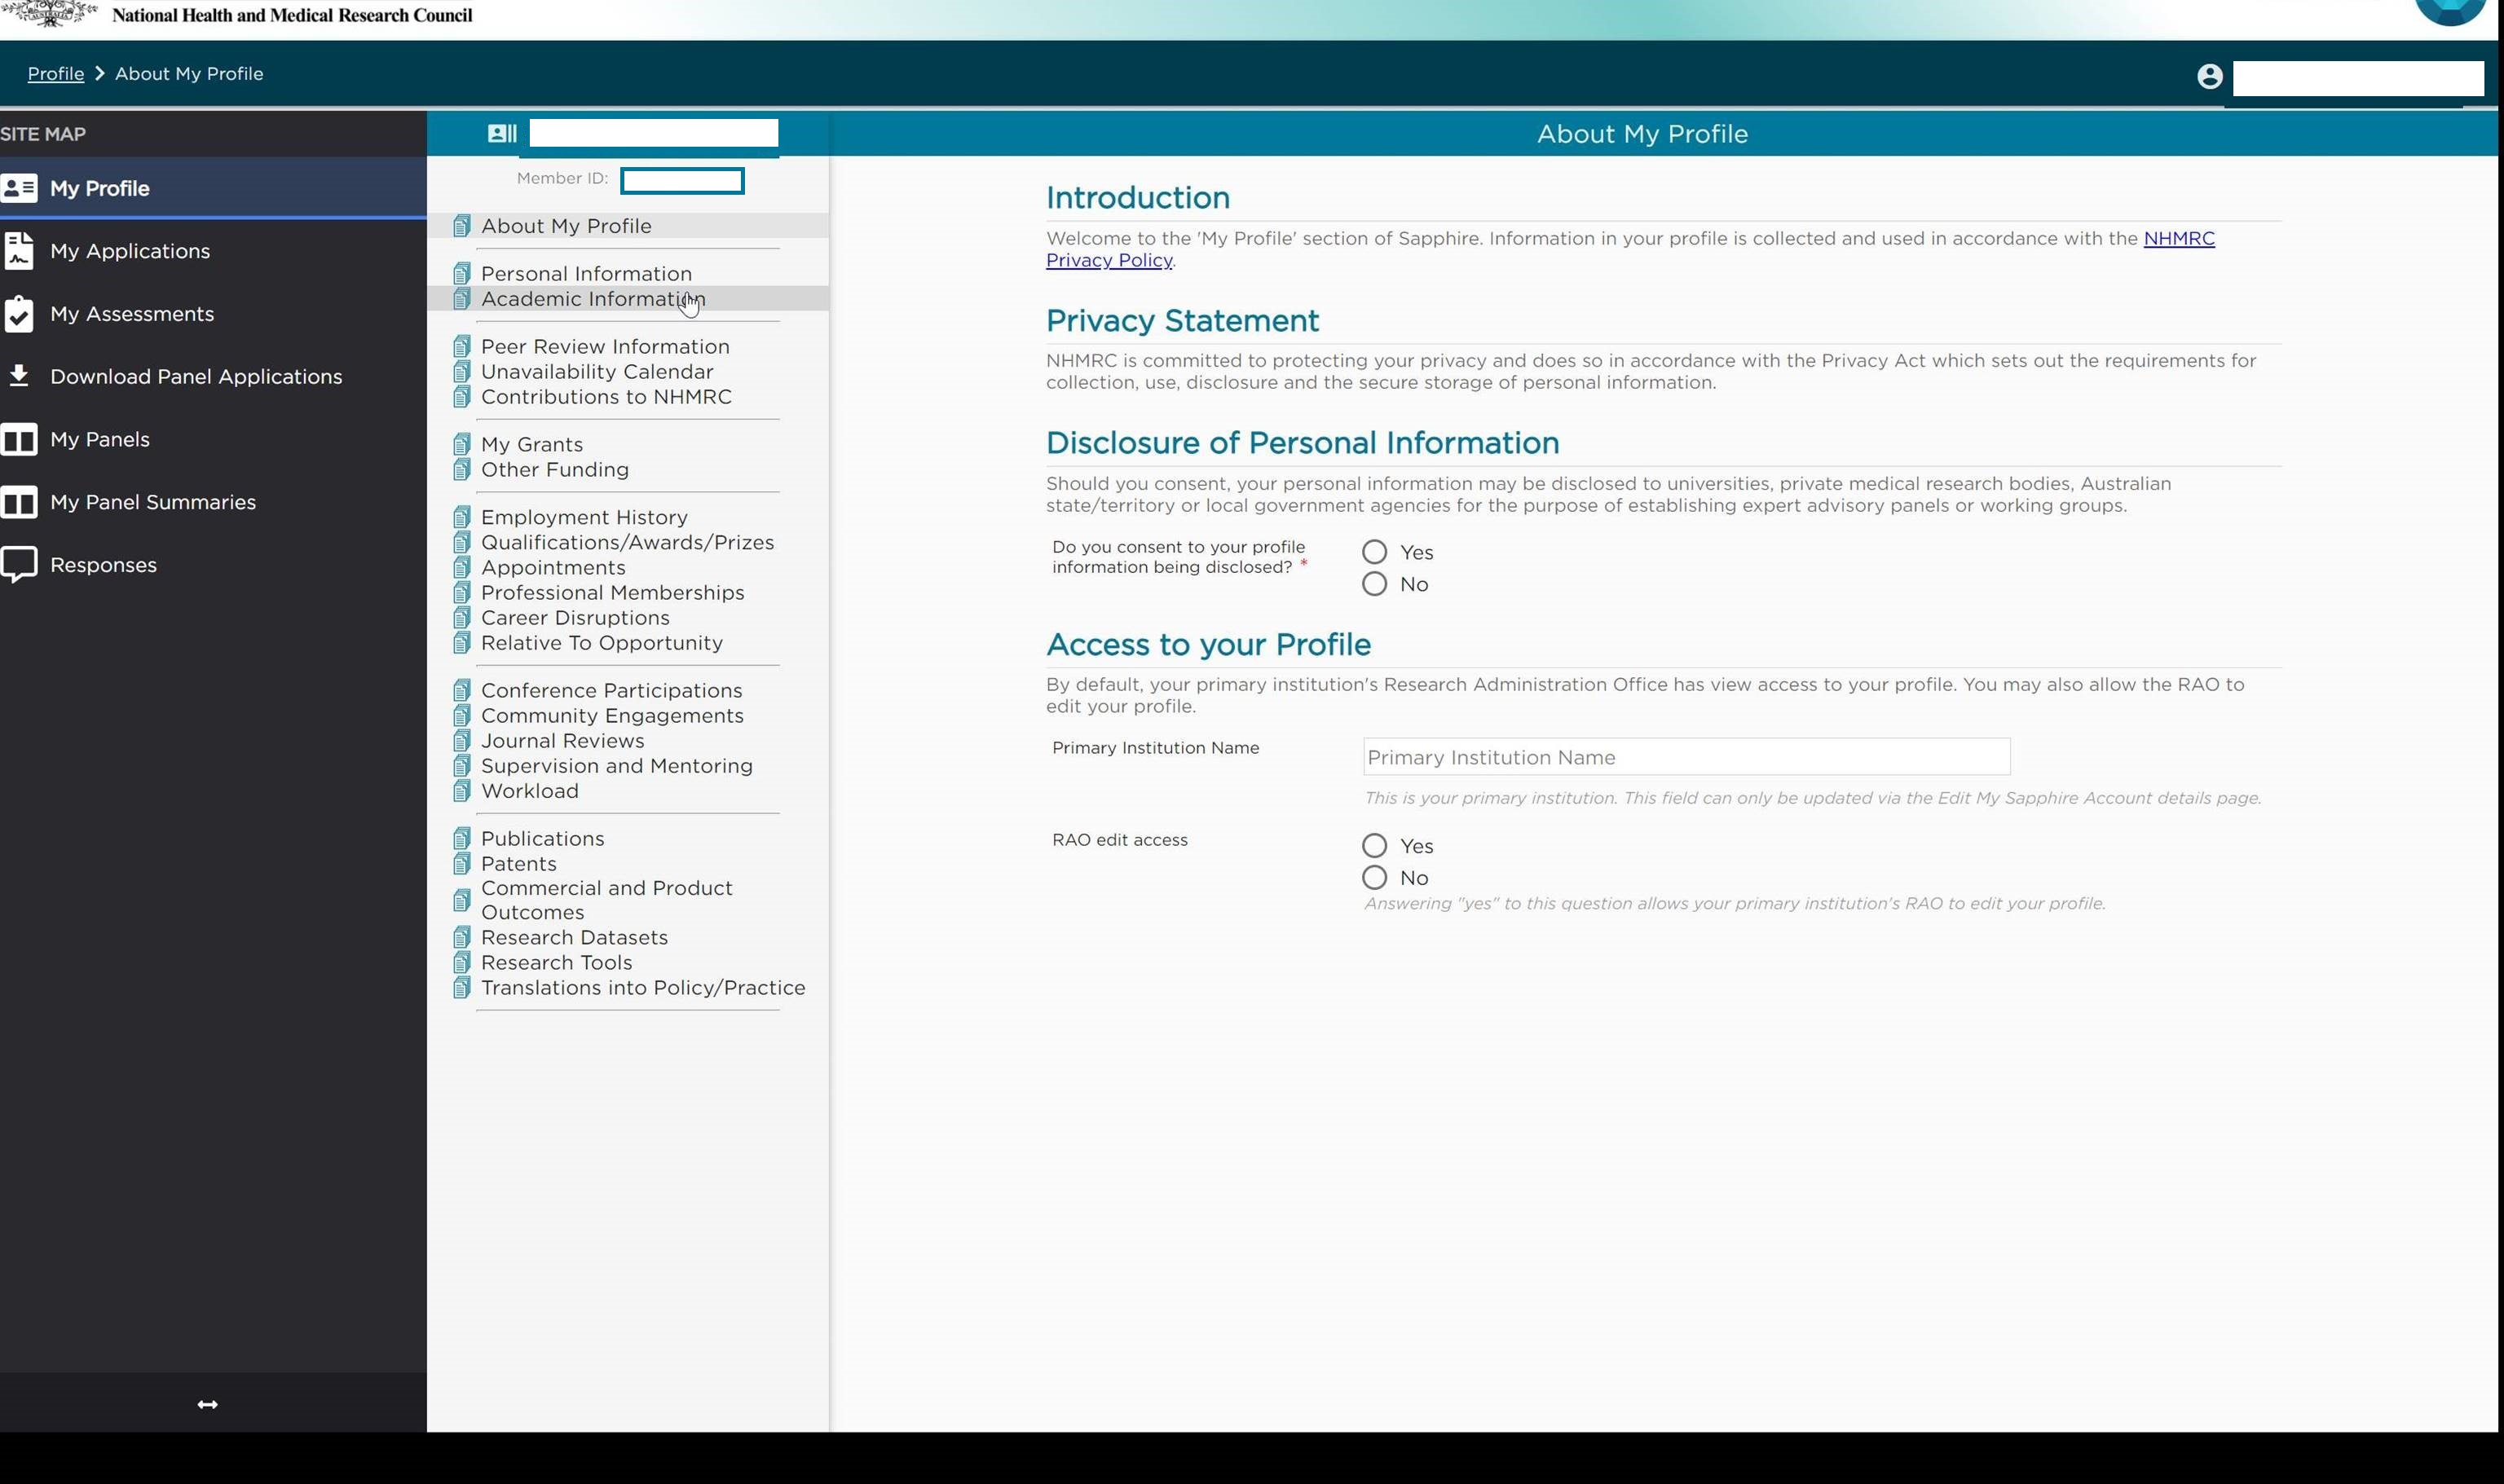Click the Primary Institution Name field

[1686, 758]
